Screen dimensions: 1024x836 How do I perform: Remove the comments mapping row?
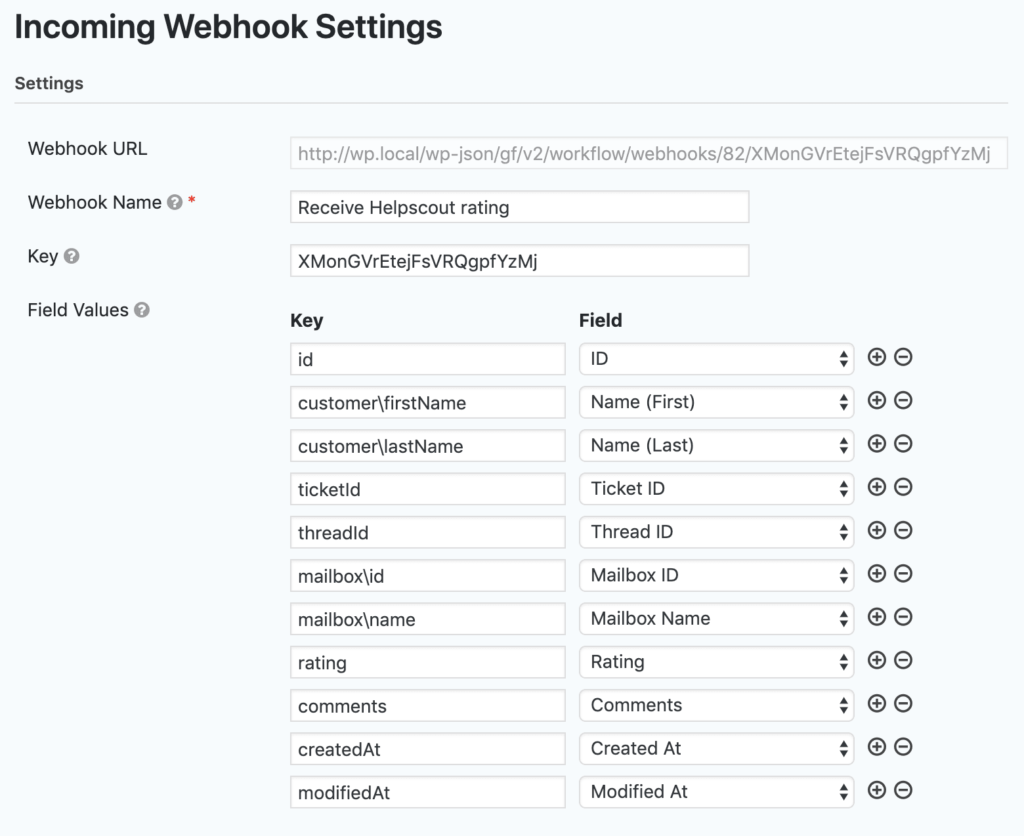pyautogui.click(x=903, y=703)
